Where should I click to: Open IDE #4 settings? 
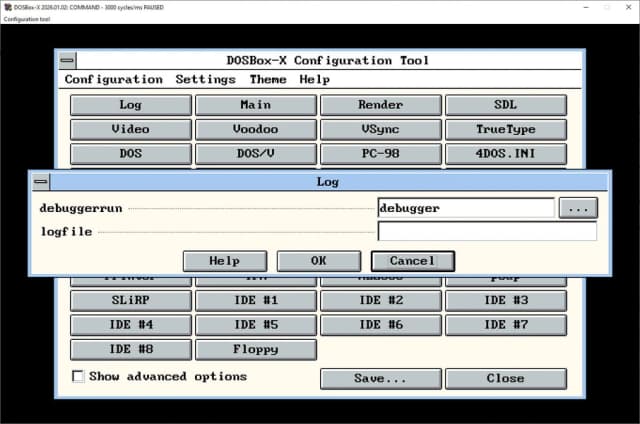[131, 325]
